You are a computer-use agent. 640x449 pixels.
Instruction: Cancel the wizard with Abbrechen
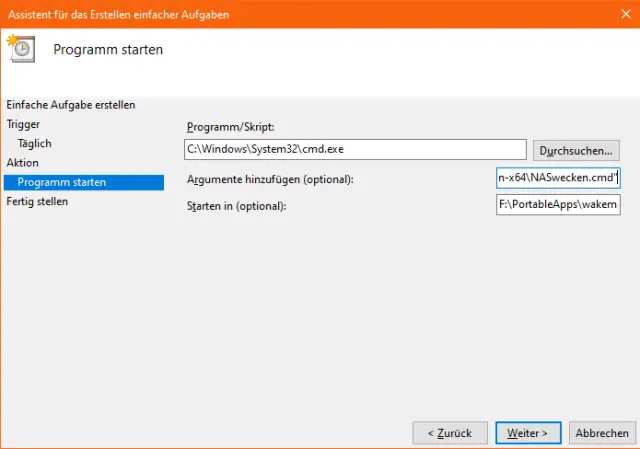click(x=602, y=433)
